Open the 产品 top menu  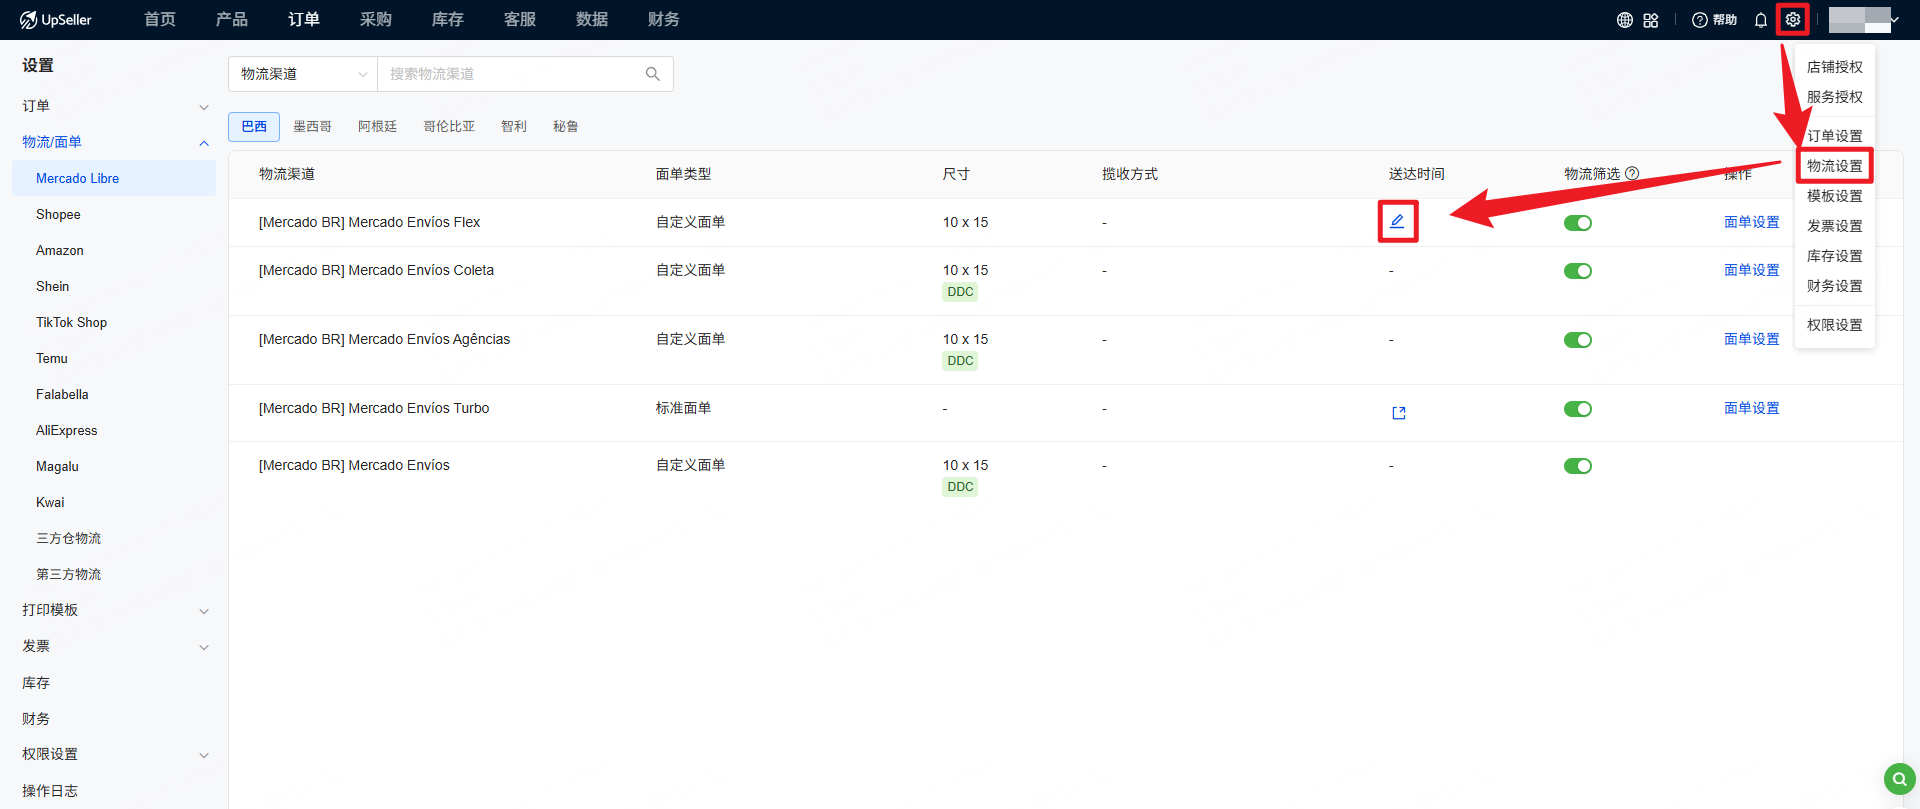[x=232, y=20]
